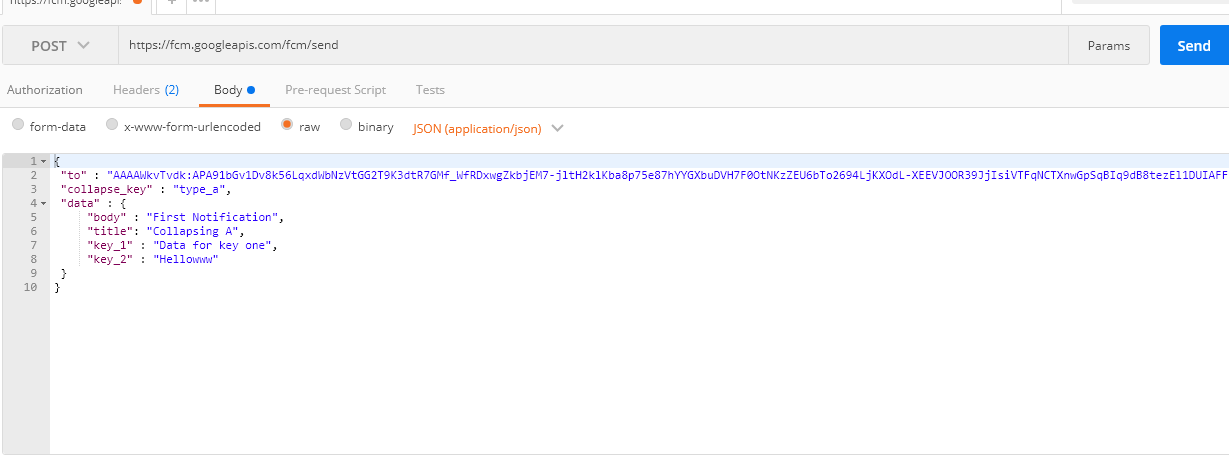Collapse the "data" object fold arrow at line 4
Screen dimensions: 1229x459
(x=43, y=203)
